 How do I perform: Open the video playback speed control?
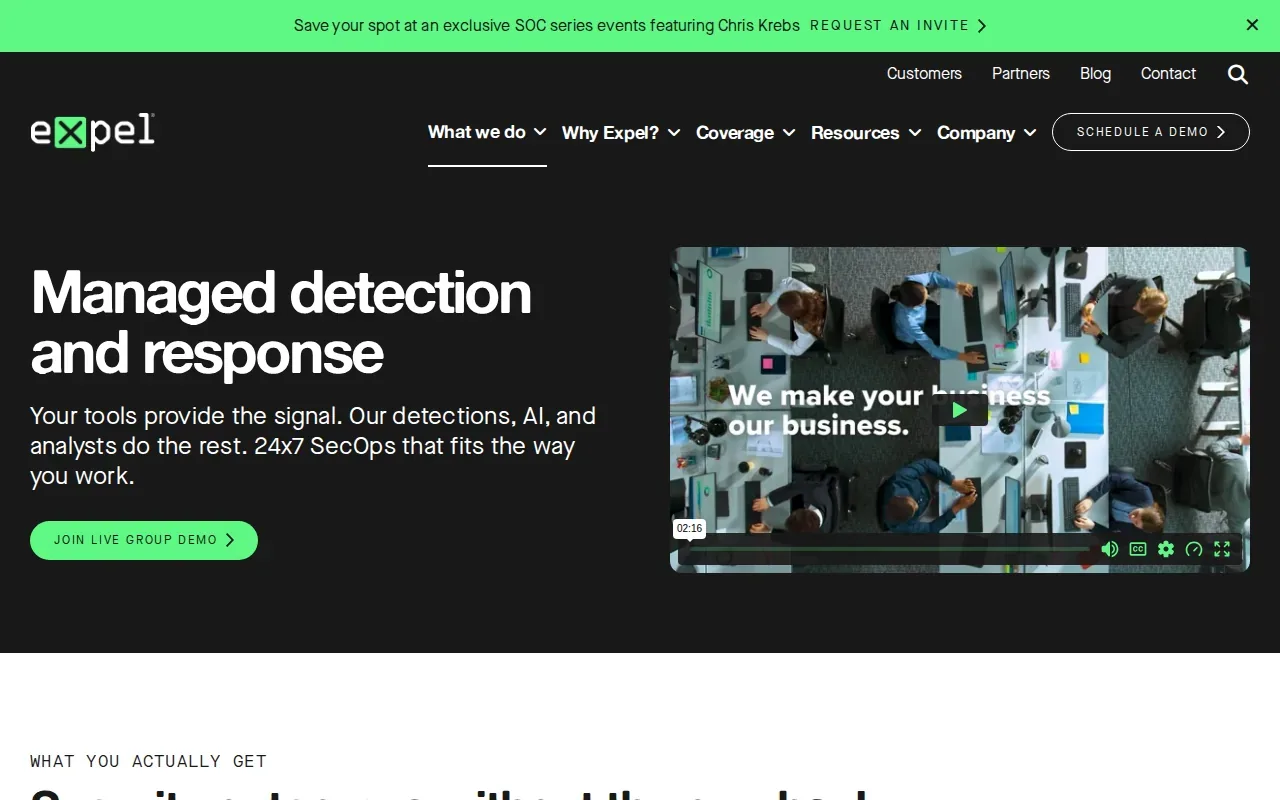(x=1194, y=549)
